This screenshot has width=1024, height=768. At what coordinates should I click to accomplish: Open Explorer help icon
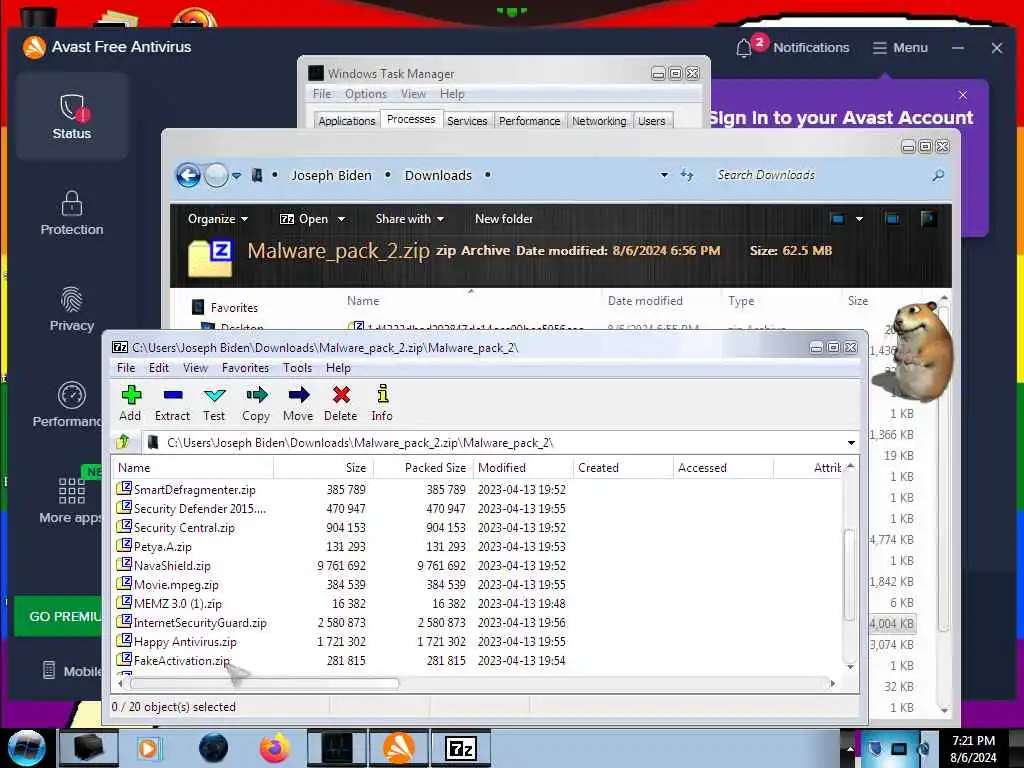click(x=928, y=219)
